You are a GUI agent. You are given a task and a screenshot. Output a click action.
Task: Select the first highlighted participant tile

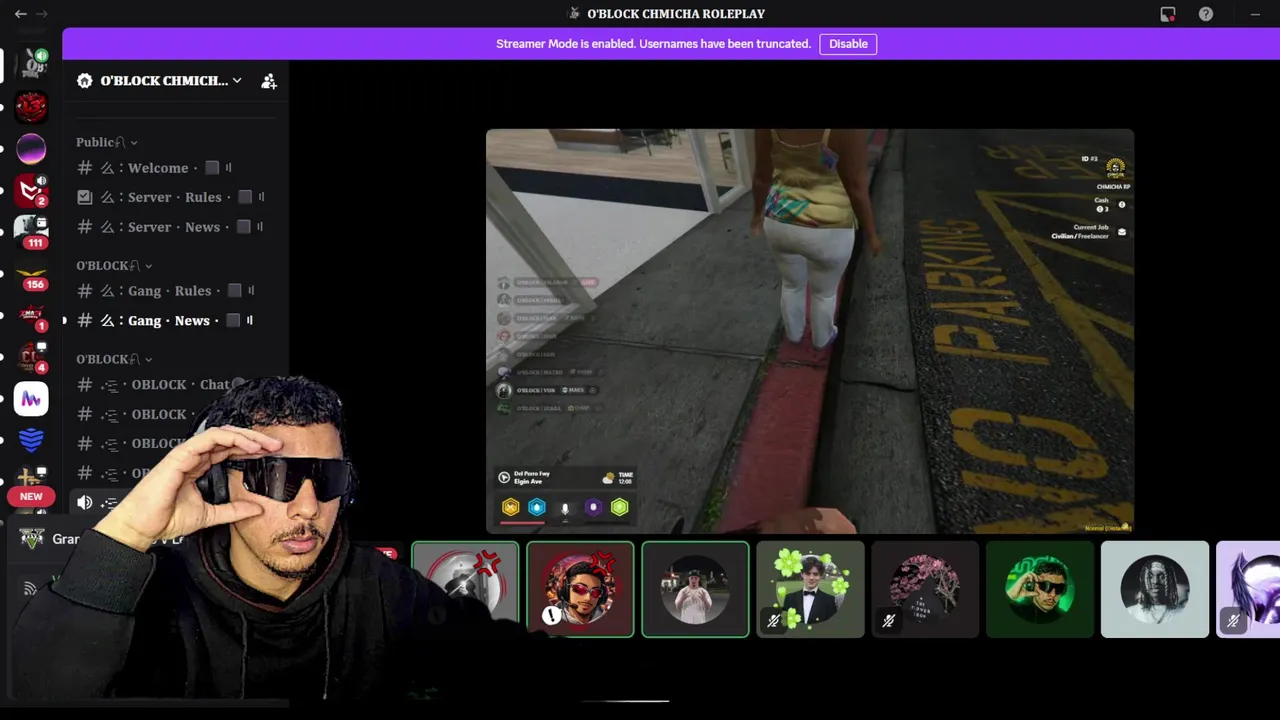pyautogui.click(x=465, y=590)
